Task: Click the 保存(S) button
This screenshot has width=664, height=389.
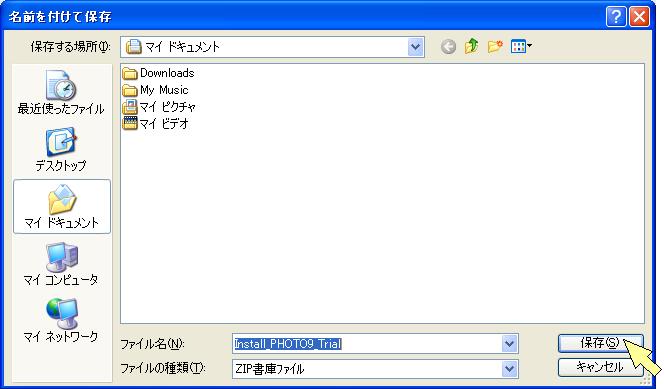Action: [x=600, y=343]
